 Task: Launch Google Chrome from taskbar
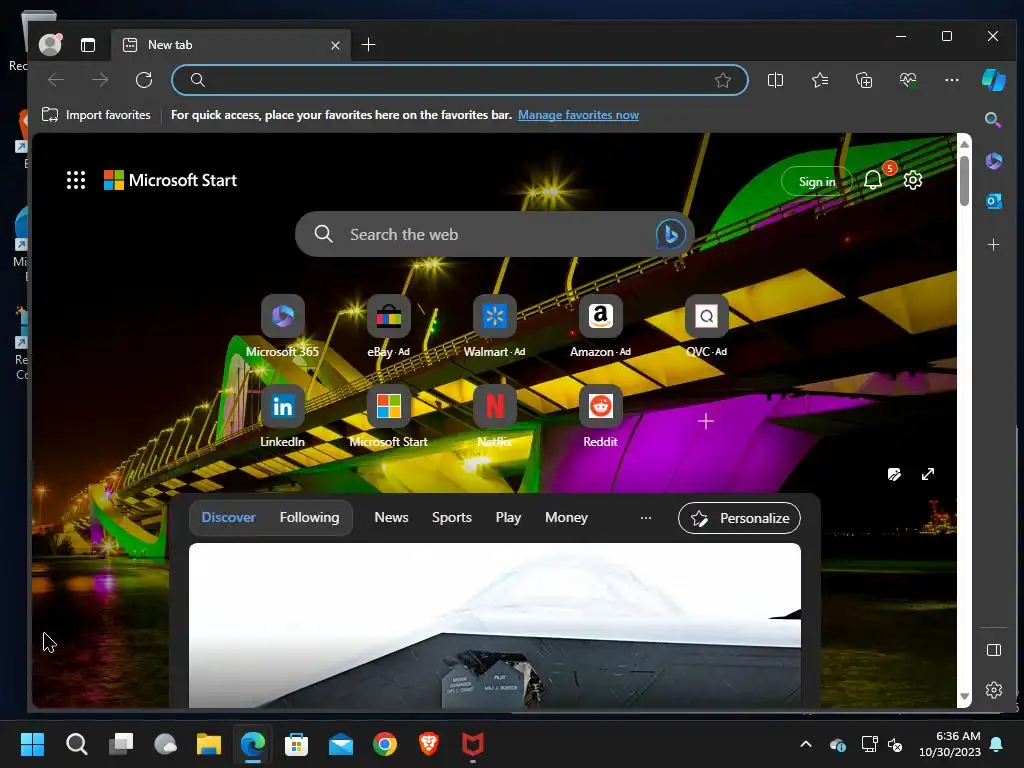tap(385, 744)
